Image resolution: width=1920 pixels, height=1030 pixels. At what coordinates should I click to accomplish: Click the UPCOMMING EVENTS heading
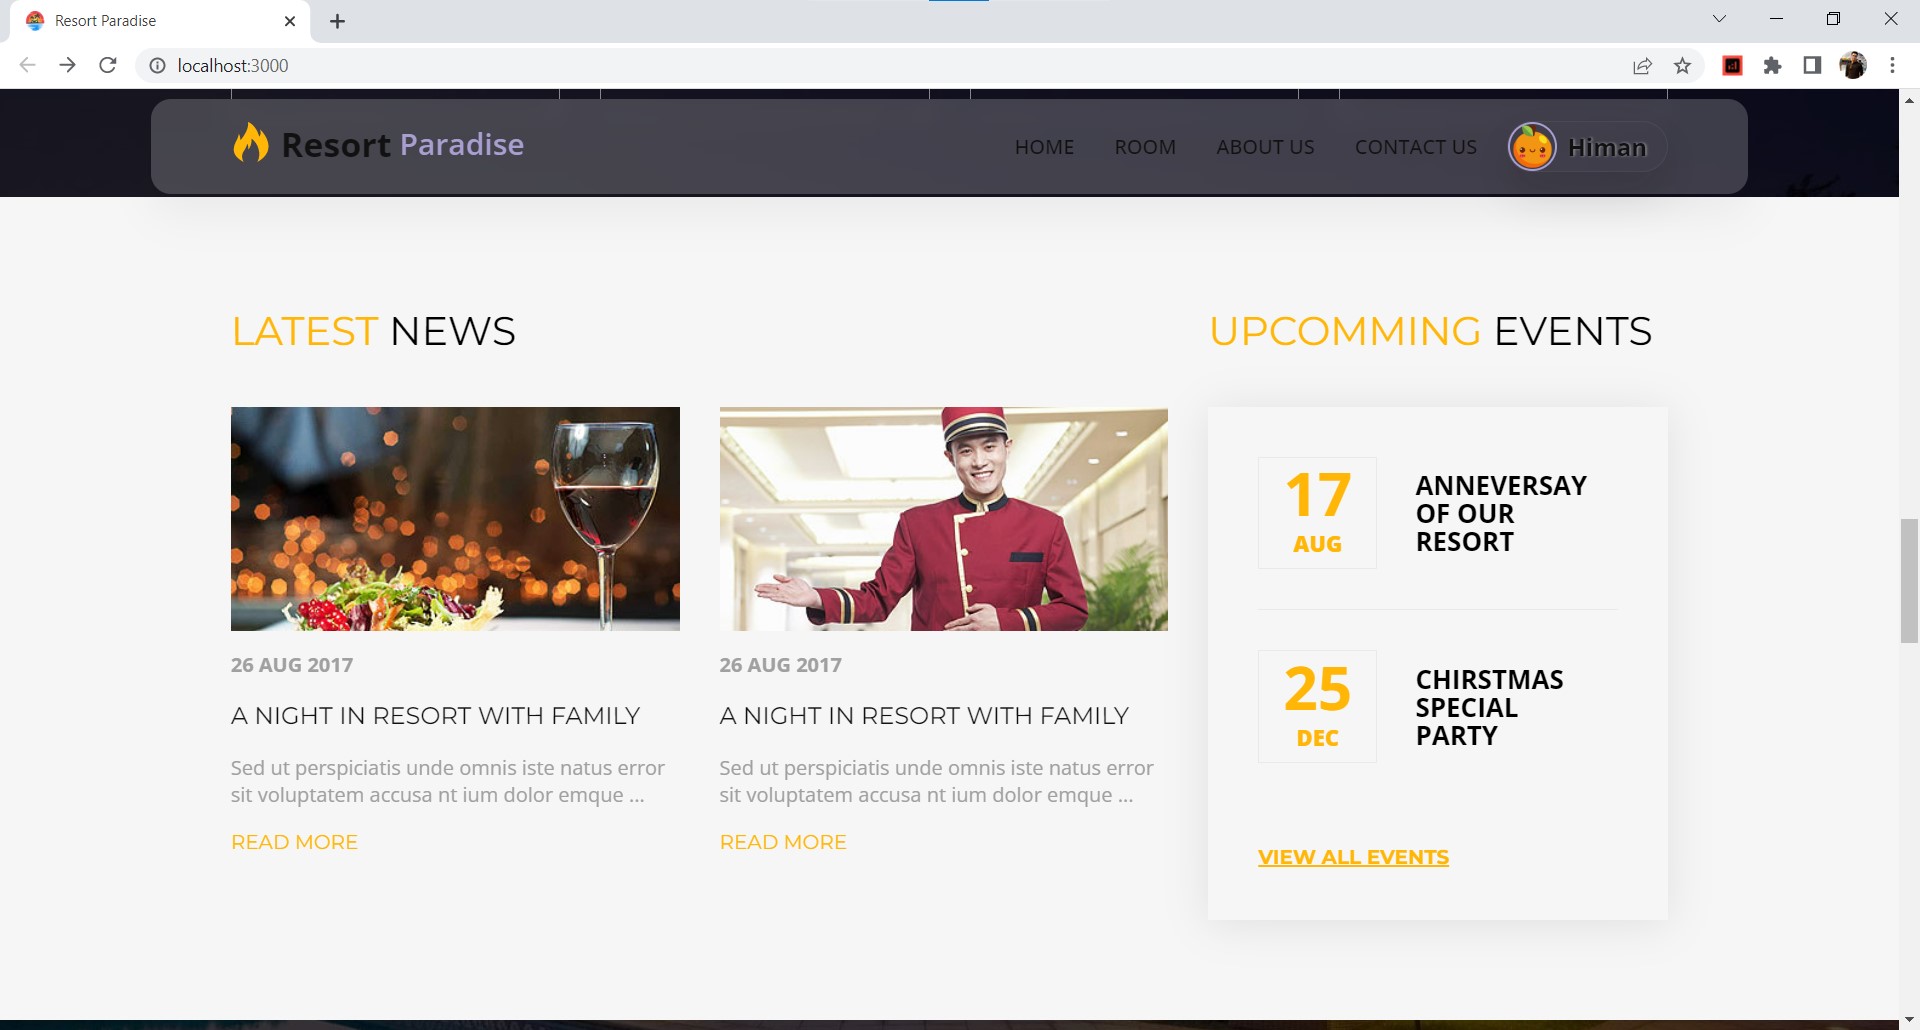point(1430,331)
